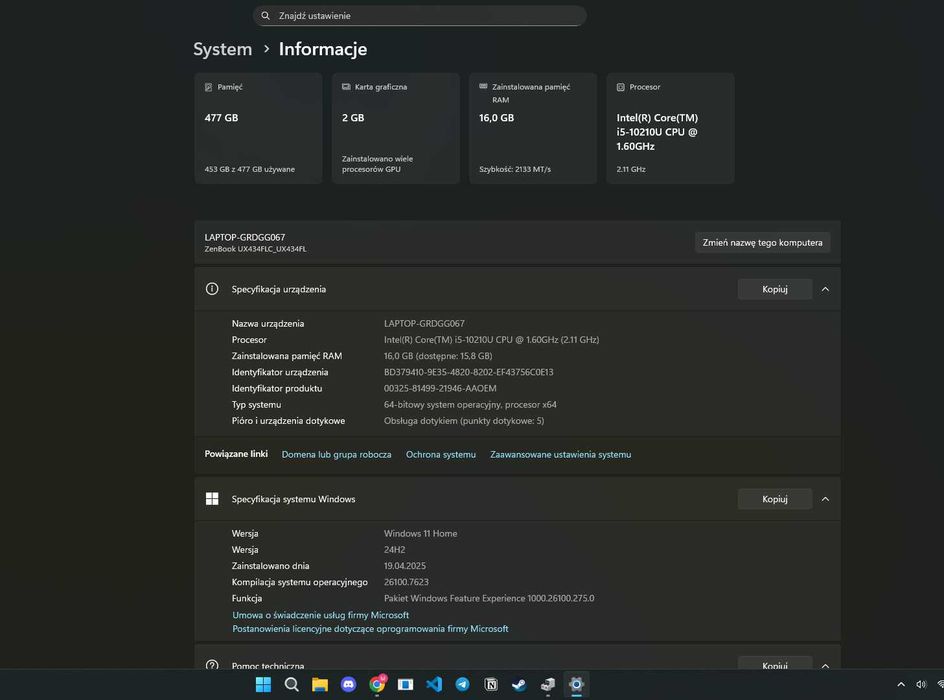Launch Discord from the taskbar
This screenshot has height=700, width=944.
[x=349, y=684]
